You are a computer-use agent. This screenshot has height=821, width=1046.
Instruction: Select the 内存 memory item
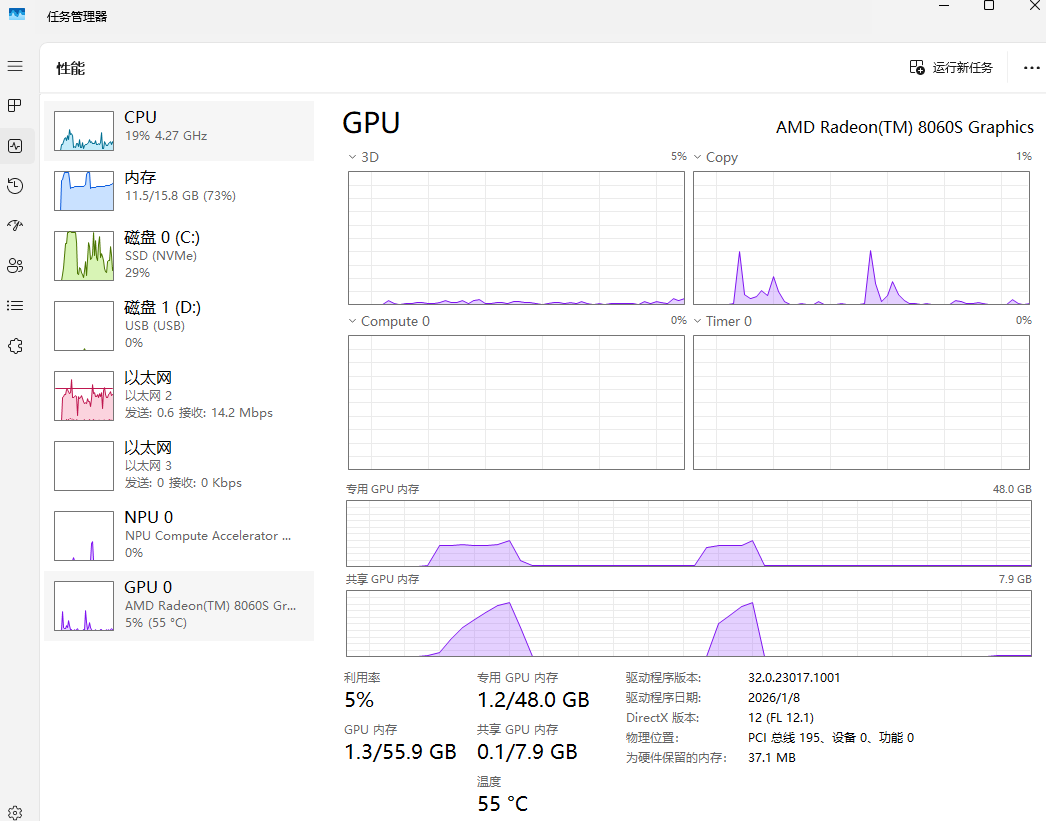(x=178, y=190)
